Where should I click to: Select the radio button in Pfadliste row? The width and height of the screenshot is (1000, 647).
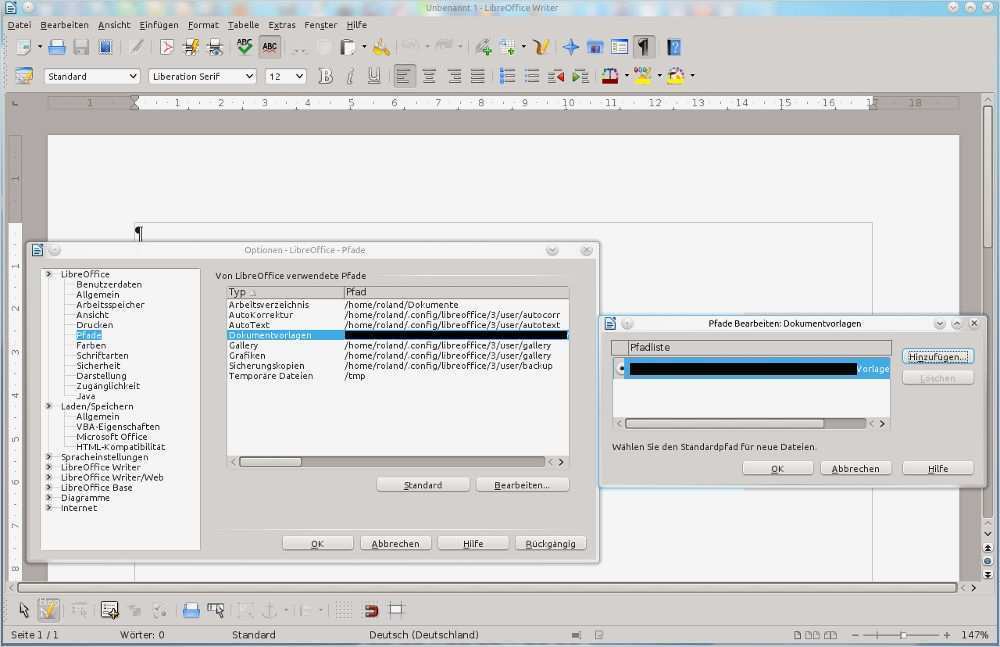point(622,368)
